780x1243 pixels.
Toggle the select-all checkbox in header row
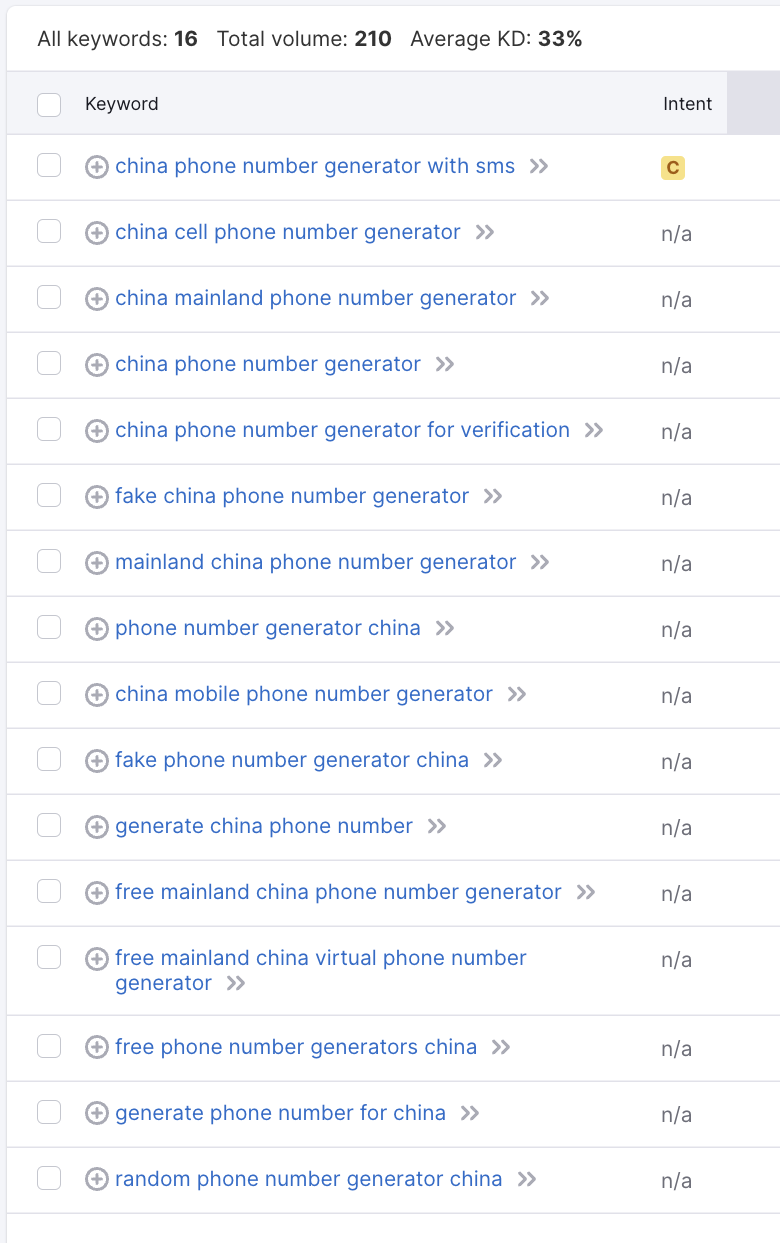[49, 104]
